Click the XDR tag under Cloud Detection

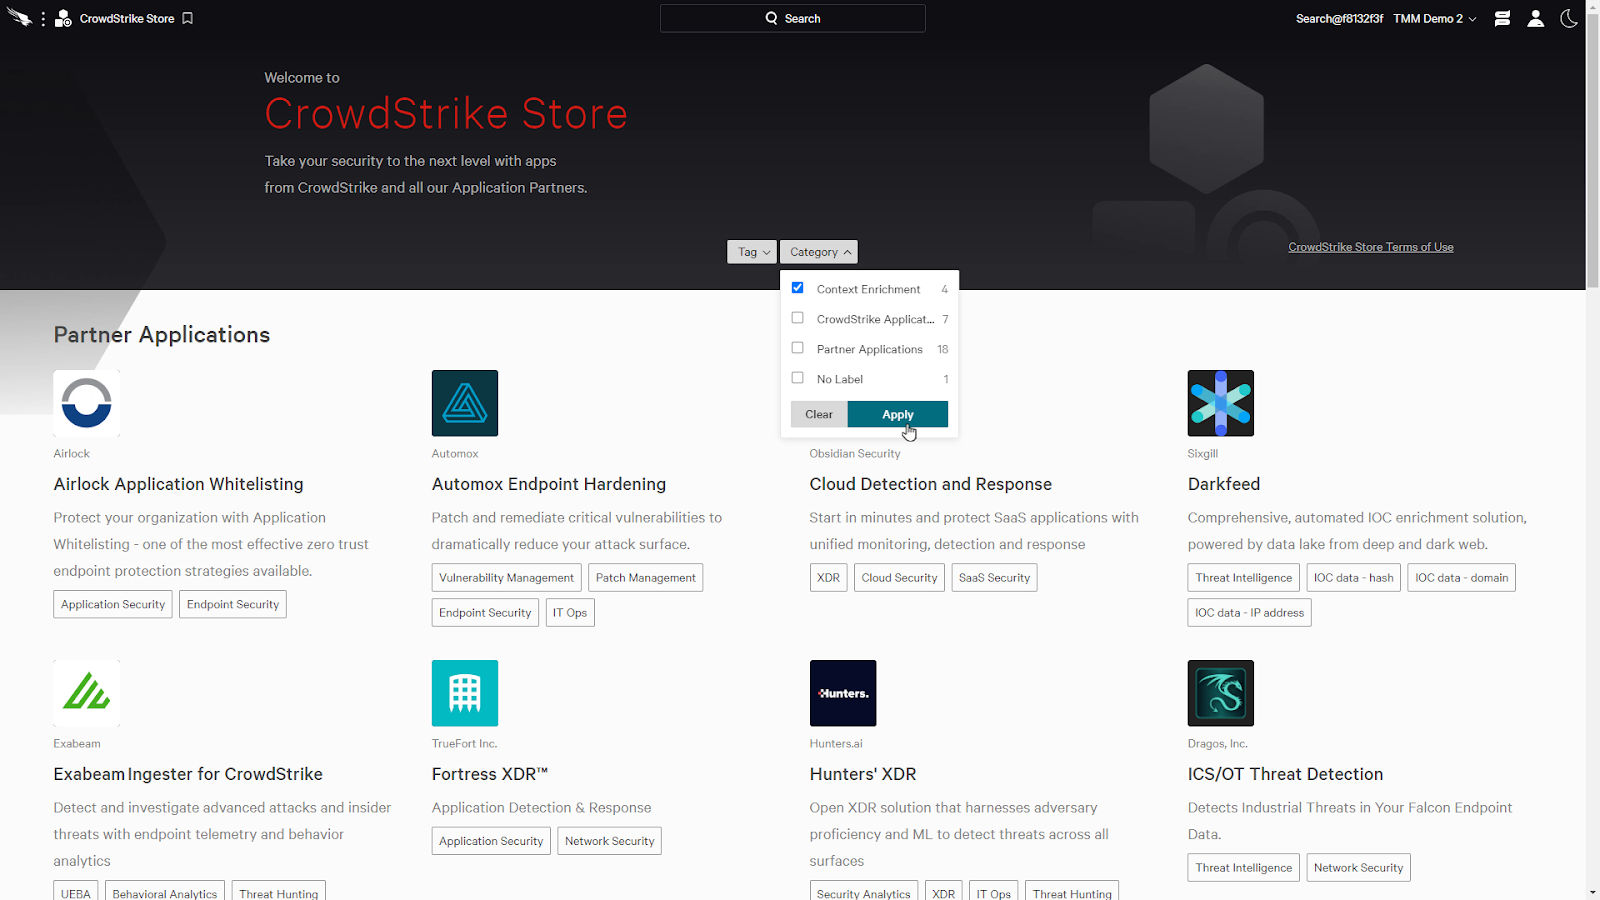tap(829, 578)
